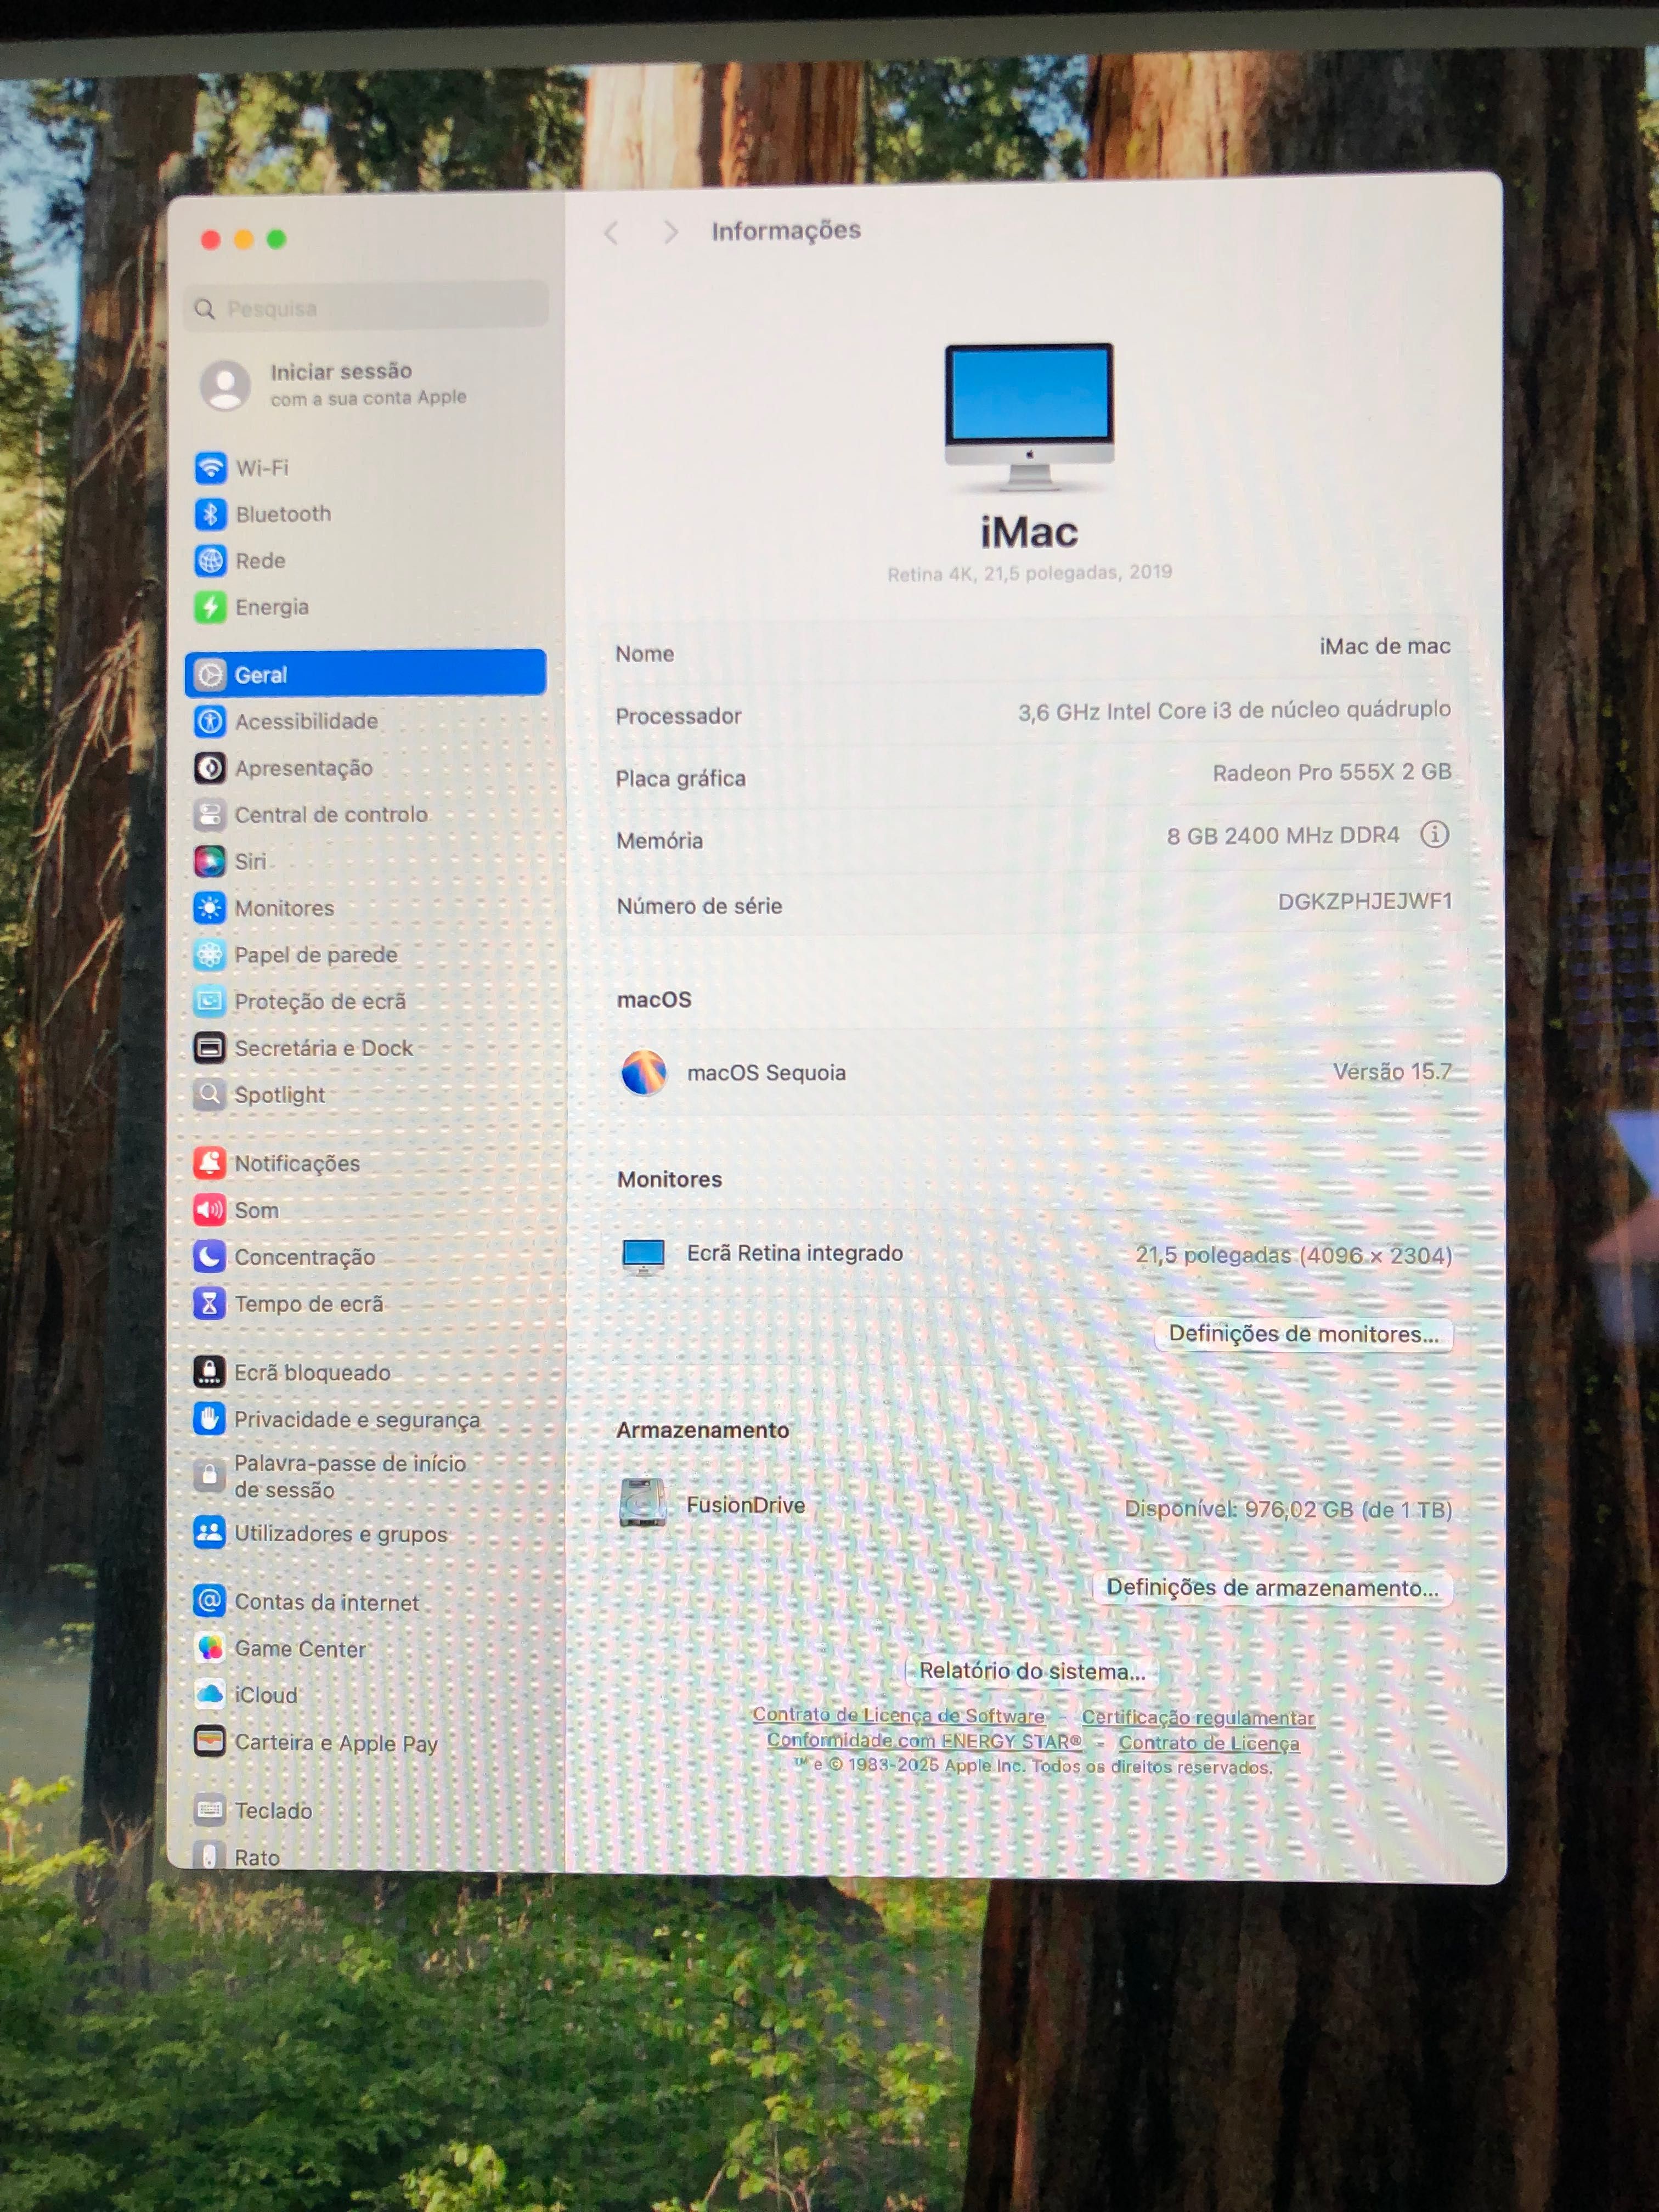Open Notificações bell icon

coord(210,1163)
